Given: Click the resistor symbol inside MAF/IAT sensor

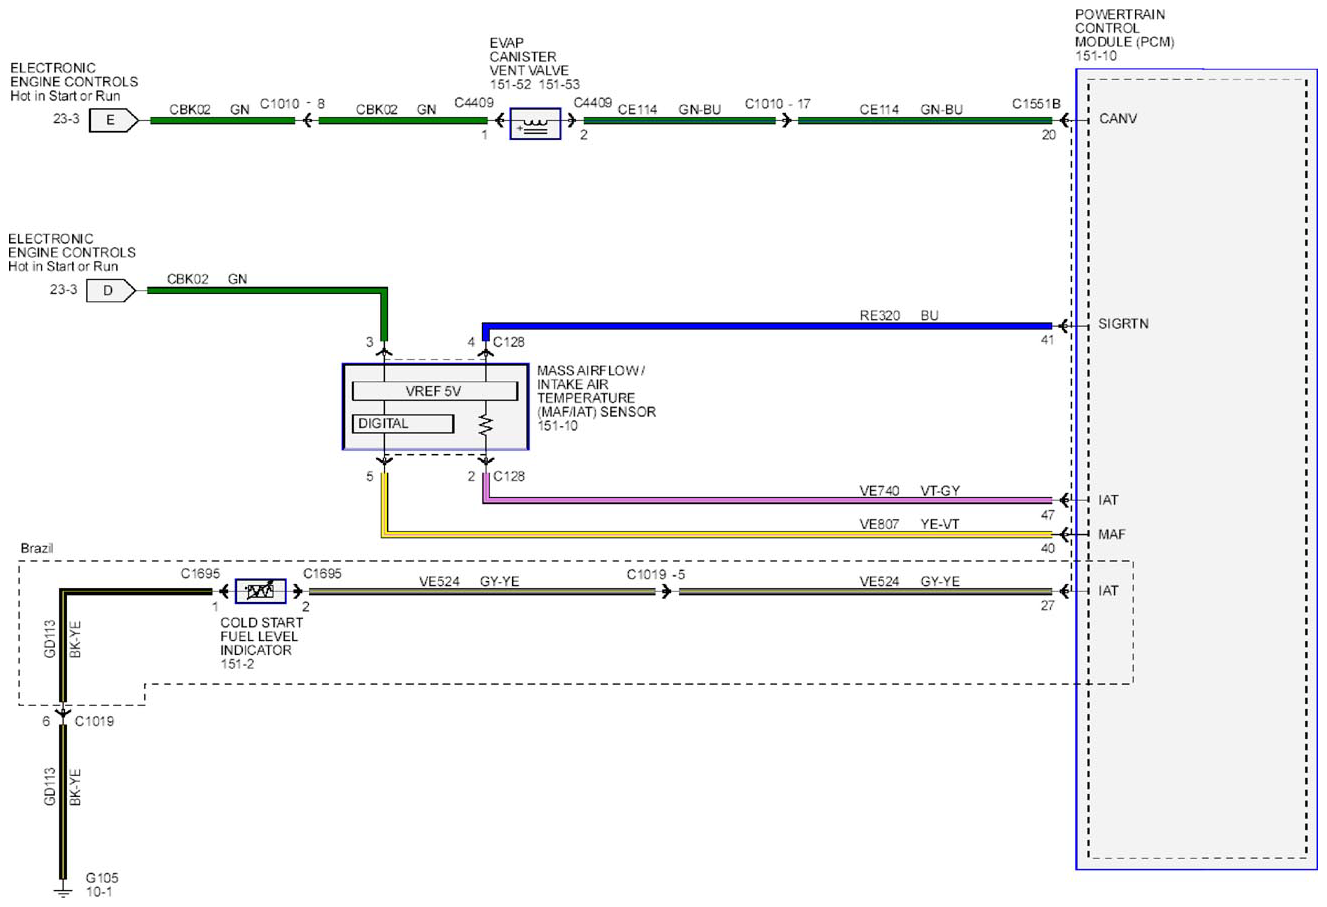Looking at the screenshot, I should 486,425.
